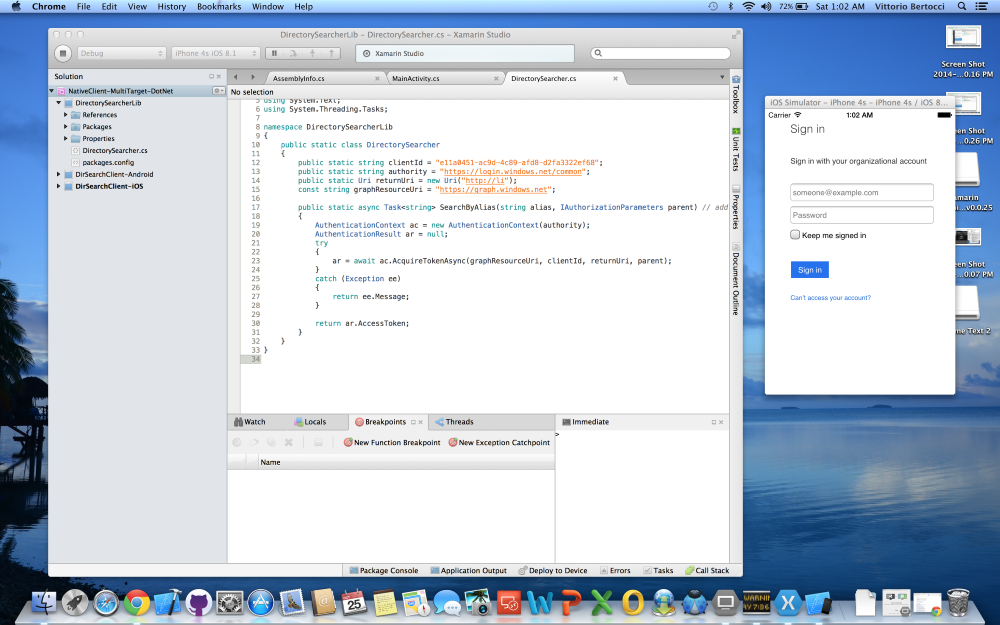
Task: Open the Tasks pad
Action: tap(658, 570)
